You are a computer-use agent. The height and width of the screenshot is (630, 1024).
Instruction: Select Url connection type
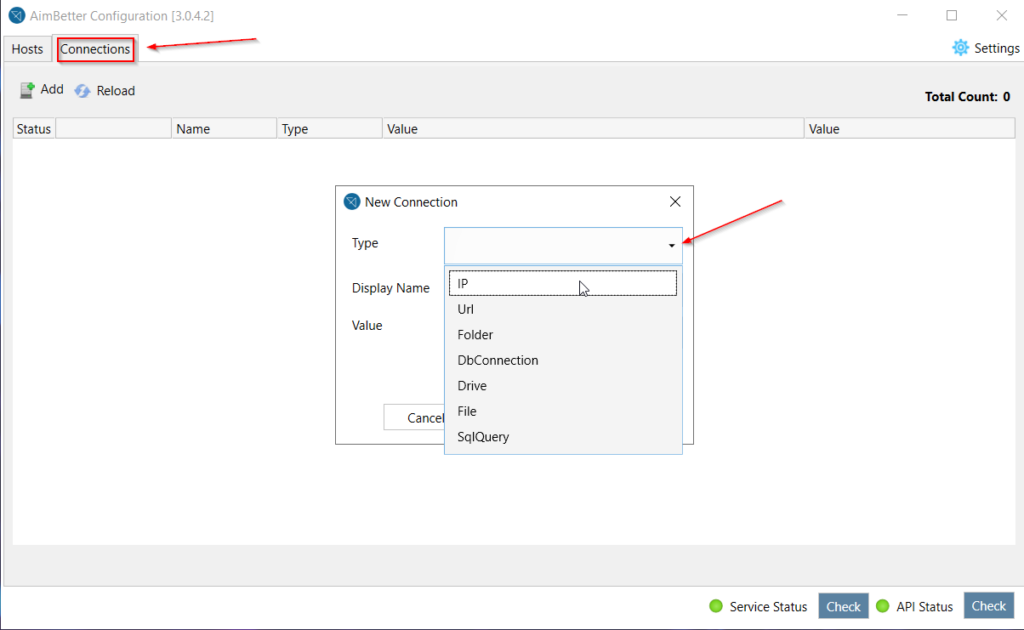(563, 309)
